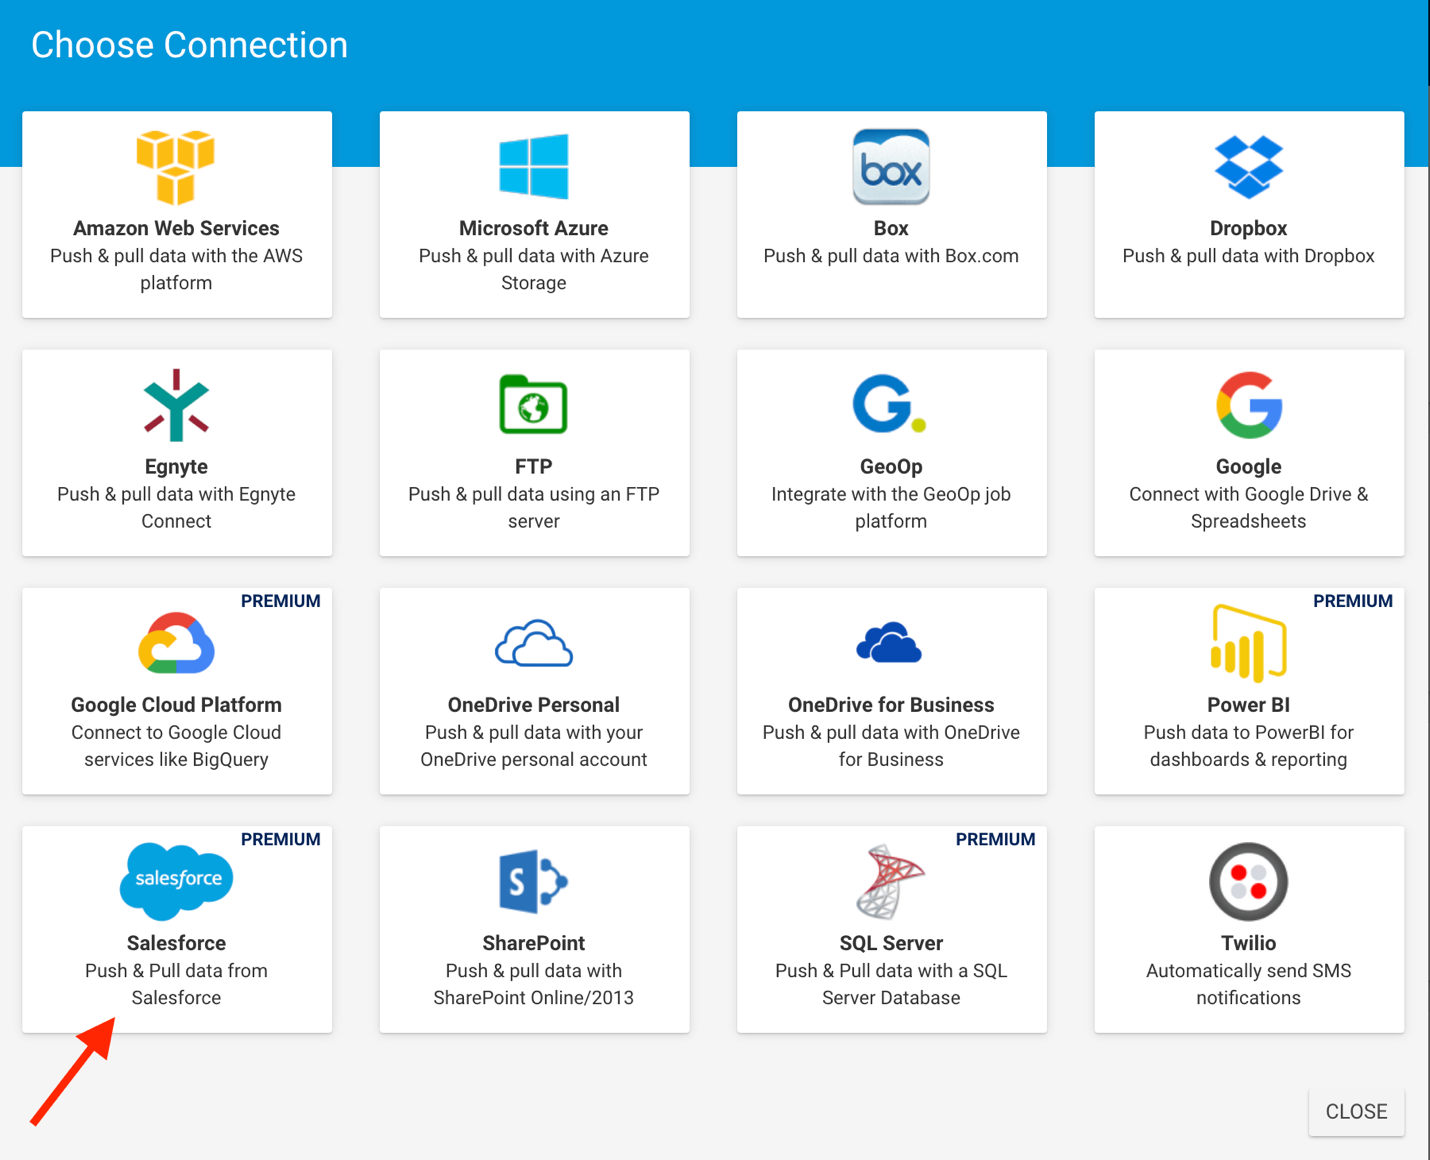The width and height of the screenshot is (1430, 1160).
Task: Click the Choose Connection heading
Action: (x=189, y=45)
